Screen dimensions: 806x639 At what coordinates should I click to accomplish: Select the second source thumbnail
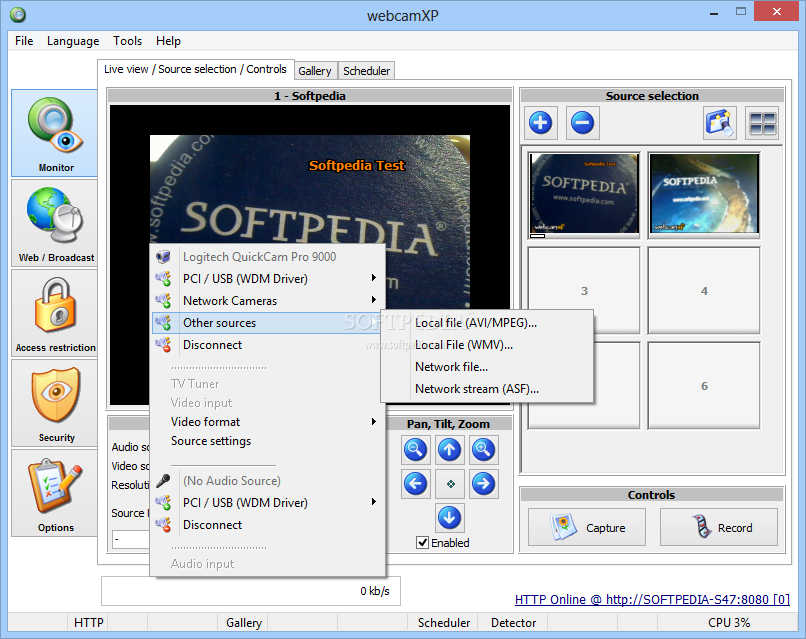(706, 194)
